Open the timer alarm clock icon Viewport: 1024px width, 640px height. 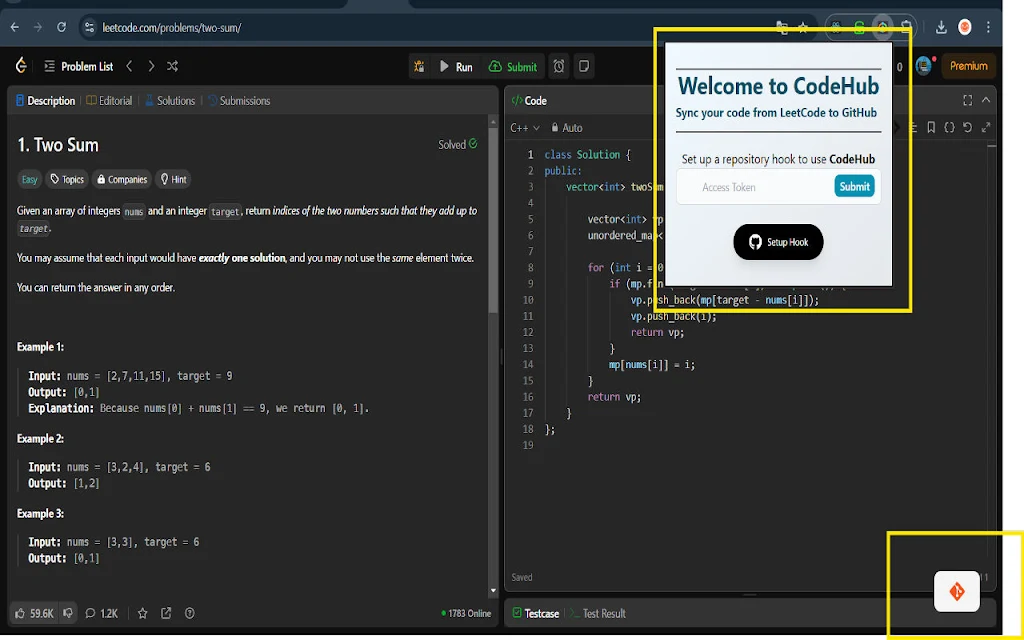pyautogui.click(x=559, y=66)
